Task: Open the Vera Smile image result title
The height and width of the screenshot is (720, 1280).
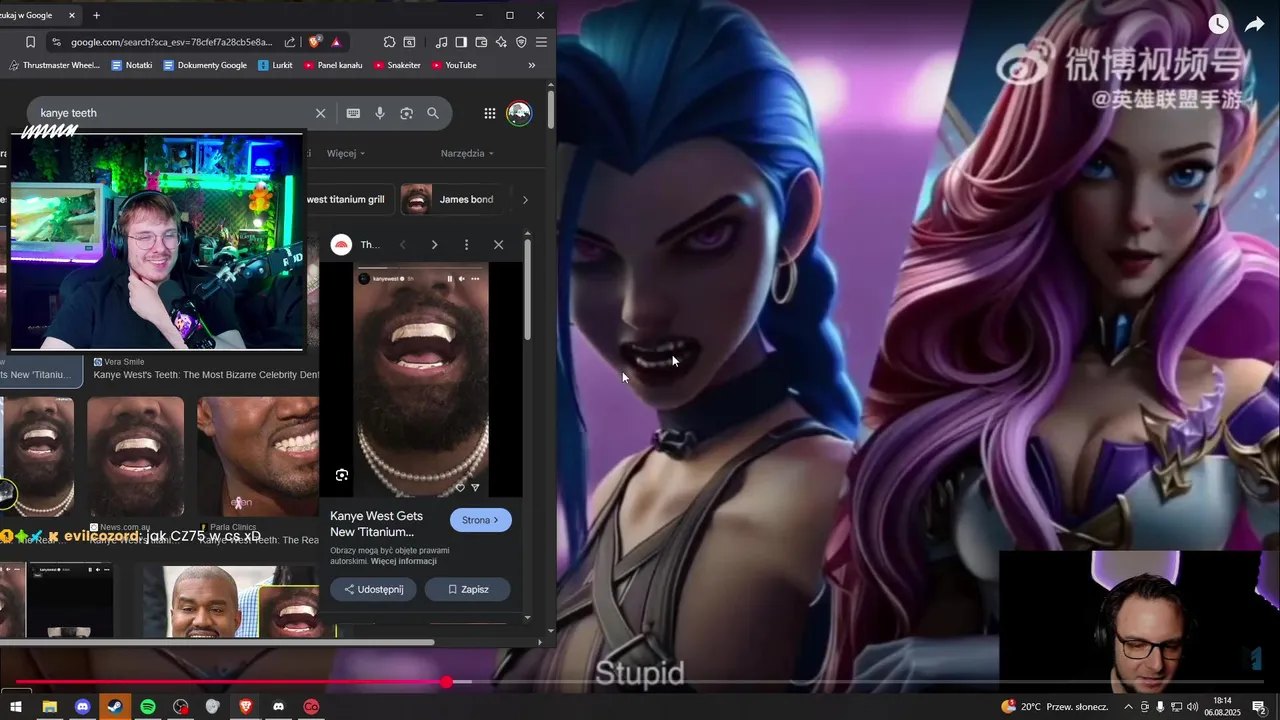Action: point(206,375)
